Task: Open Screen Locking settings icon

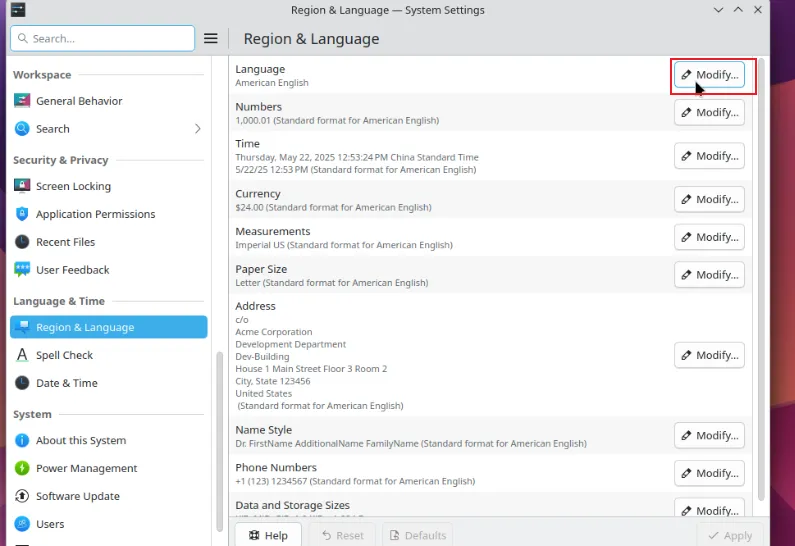Action: coord(22,186)
